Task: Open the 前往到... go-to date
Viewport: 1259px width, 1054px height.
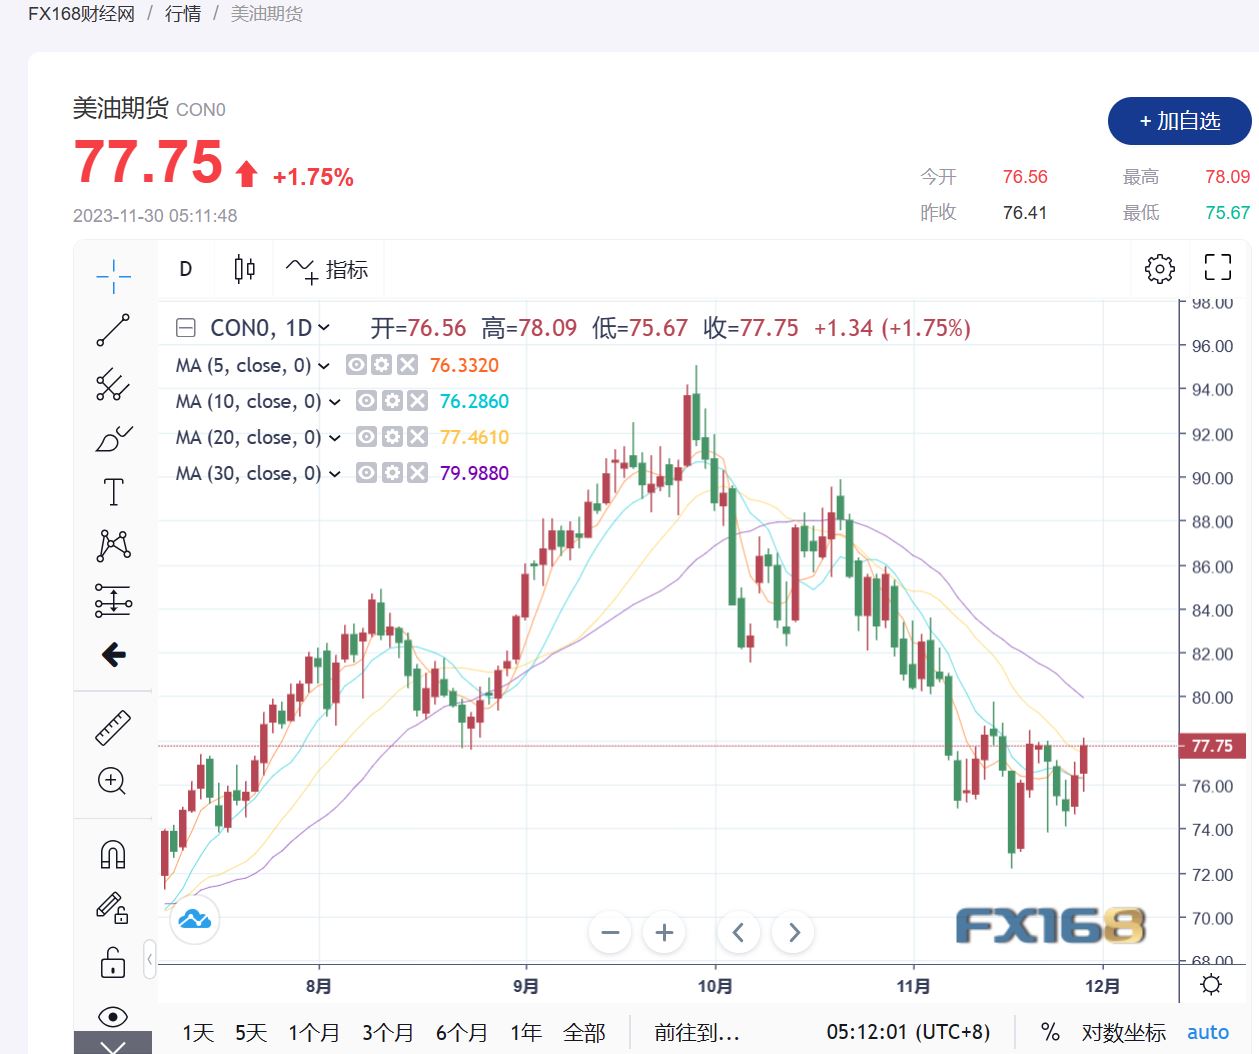Action: (697, 1033)
